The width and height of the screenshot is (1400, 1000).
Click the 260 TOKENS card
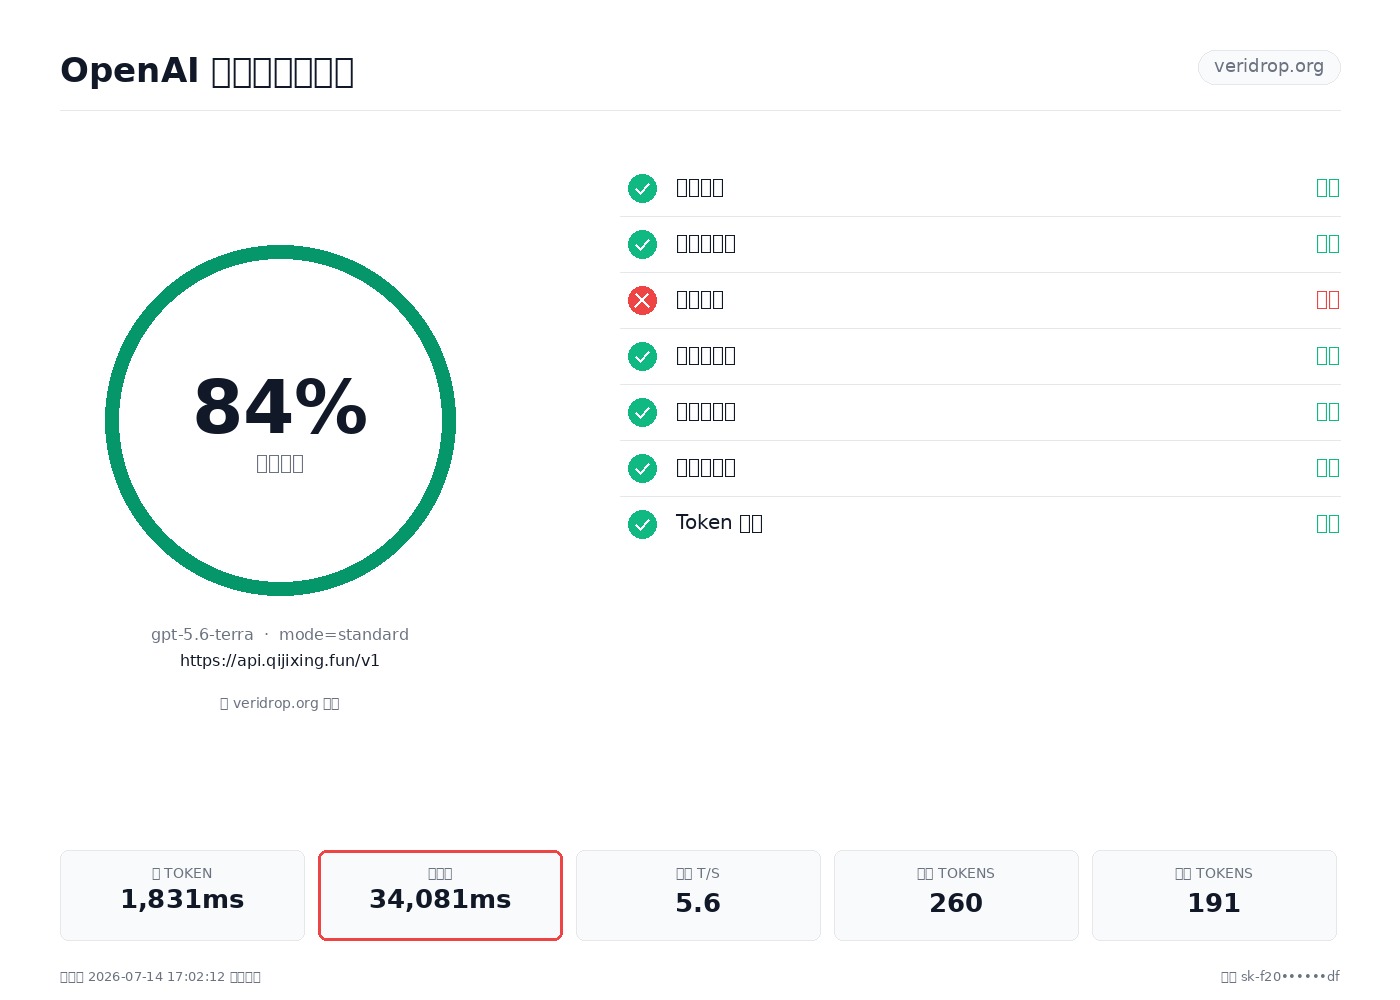click(956, 895)
